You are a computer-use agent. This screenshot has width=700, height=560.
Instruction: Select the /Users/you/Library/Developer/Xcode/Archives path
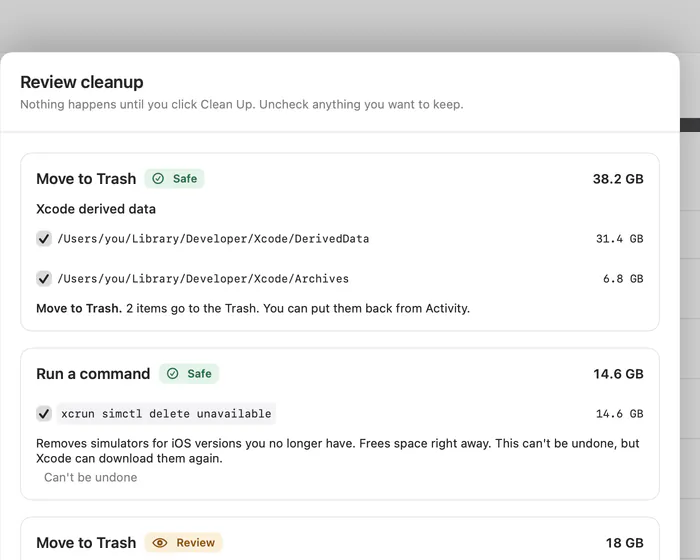click(x=203, y=279)
